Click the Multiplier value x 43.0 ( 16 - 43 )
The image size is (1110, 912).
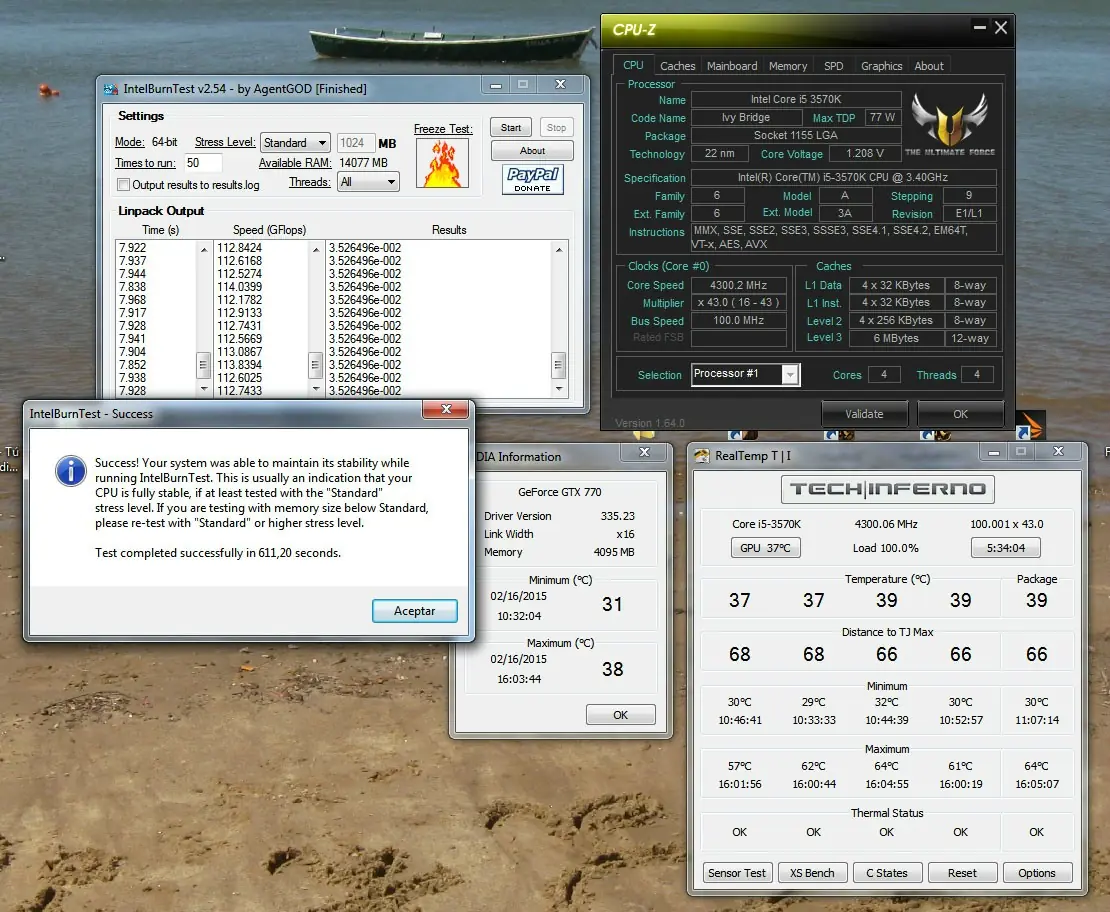[738, 302]
